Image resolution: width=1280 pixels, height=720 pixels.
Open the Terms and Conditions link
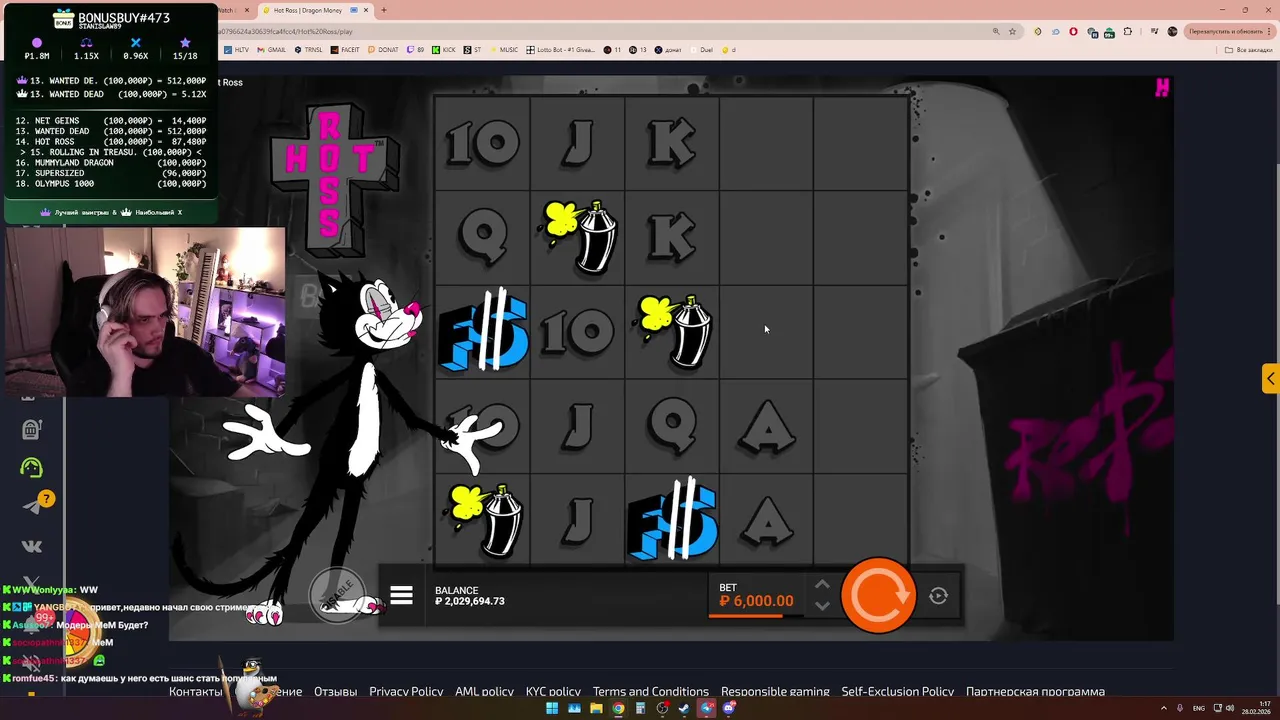pyautogui.click(x=650, y=692)
